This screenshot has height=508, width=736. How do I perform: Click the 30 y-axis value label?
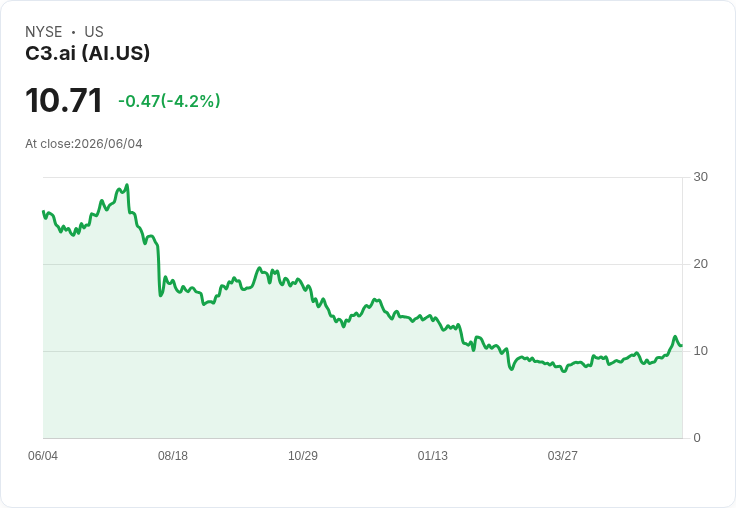click(x=700, y=177)
